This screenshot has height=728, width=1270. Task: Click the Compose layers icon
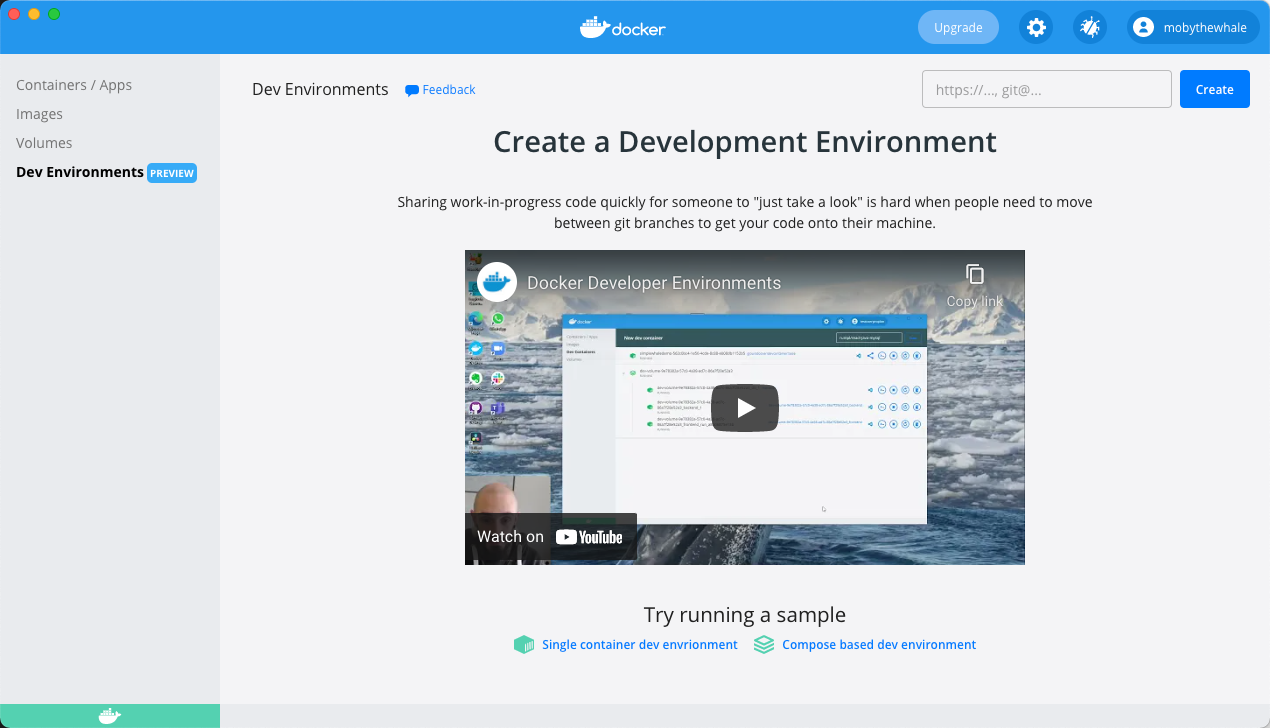[763, 644]
